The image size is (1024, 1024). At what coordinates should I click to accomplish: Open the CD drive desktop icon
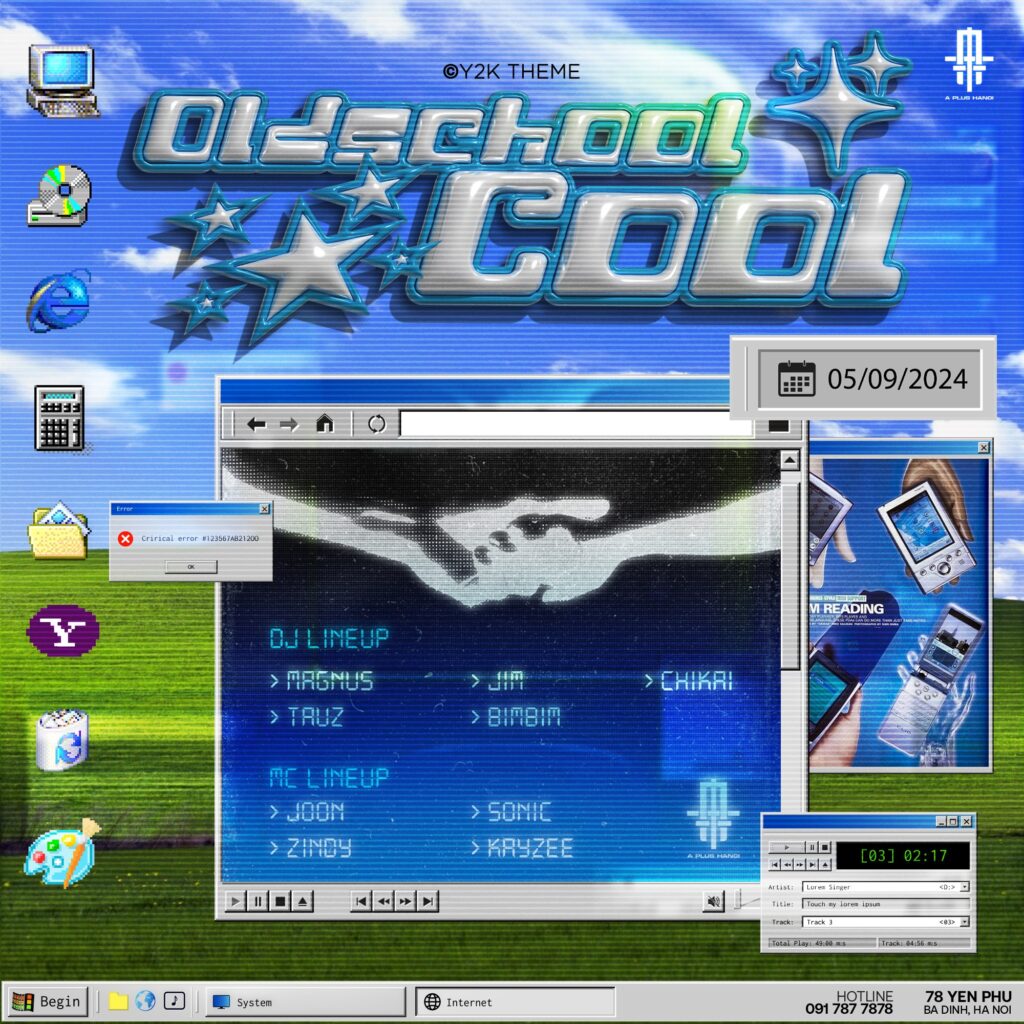click(59, 195)
